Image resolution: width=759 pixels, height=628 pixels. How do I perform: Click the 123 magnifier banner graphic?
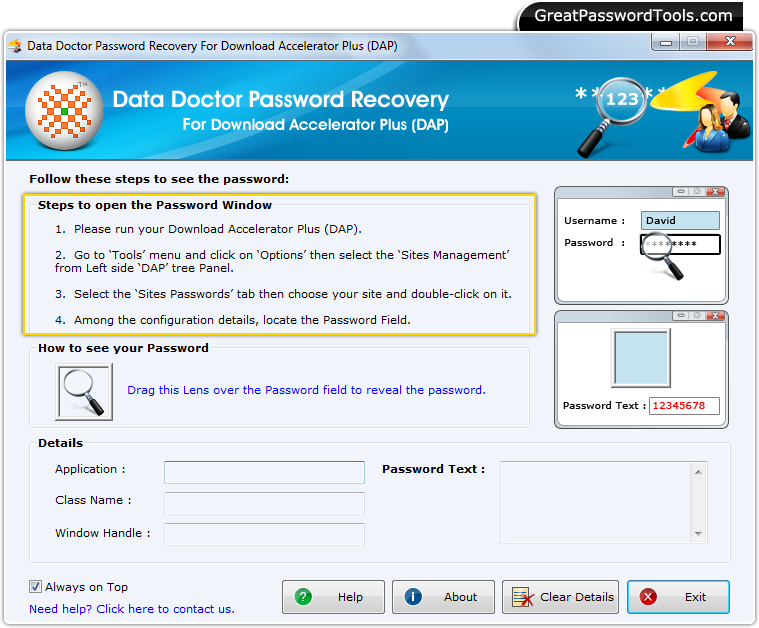click(615, 117)
